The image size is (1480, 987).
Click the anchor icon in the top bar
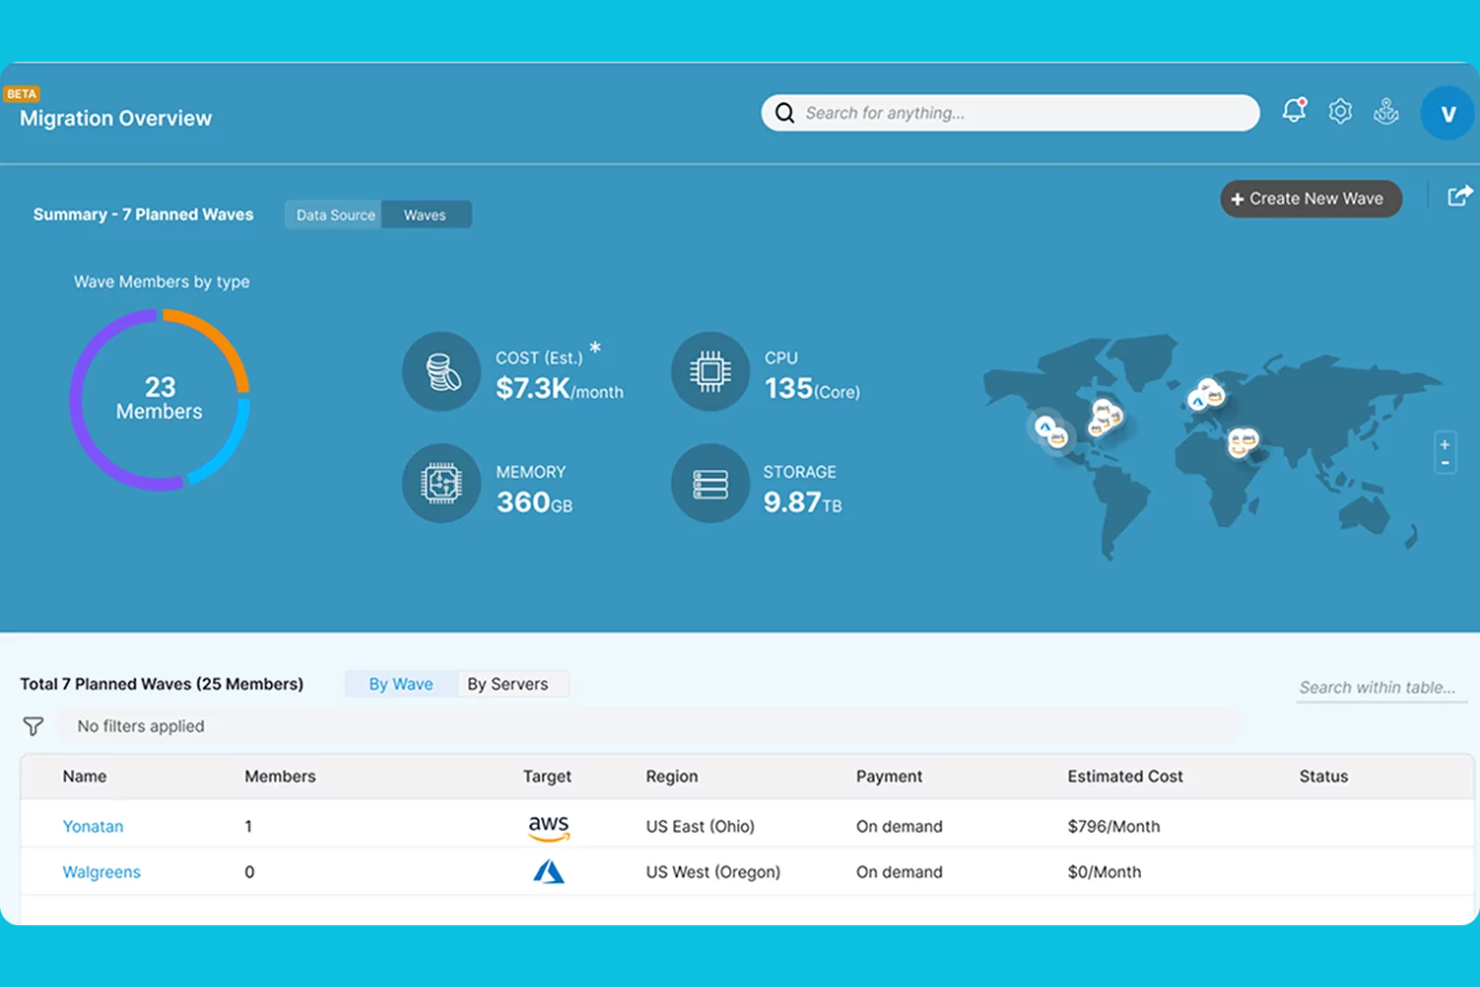click(x=1388, y=111)
